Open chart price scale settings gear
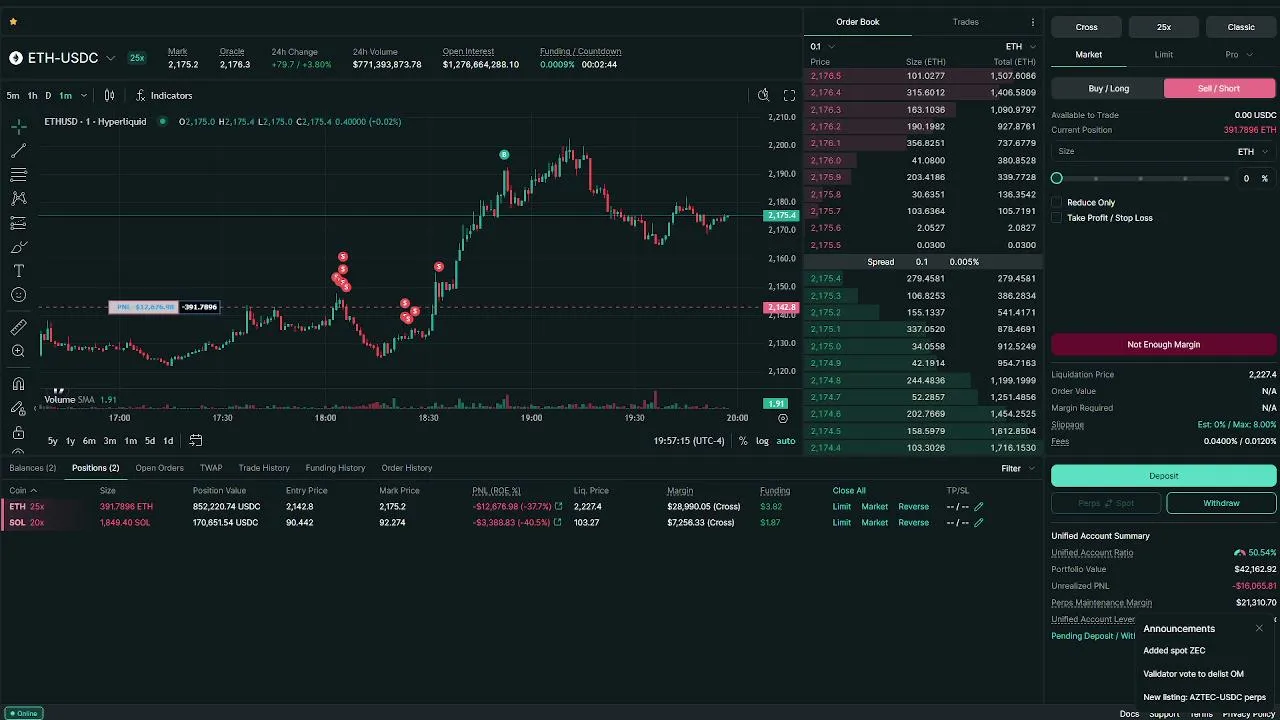This screenshot has width=1280, height=720. click(x=783, y=418)
